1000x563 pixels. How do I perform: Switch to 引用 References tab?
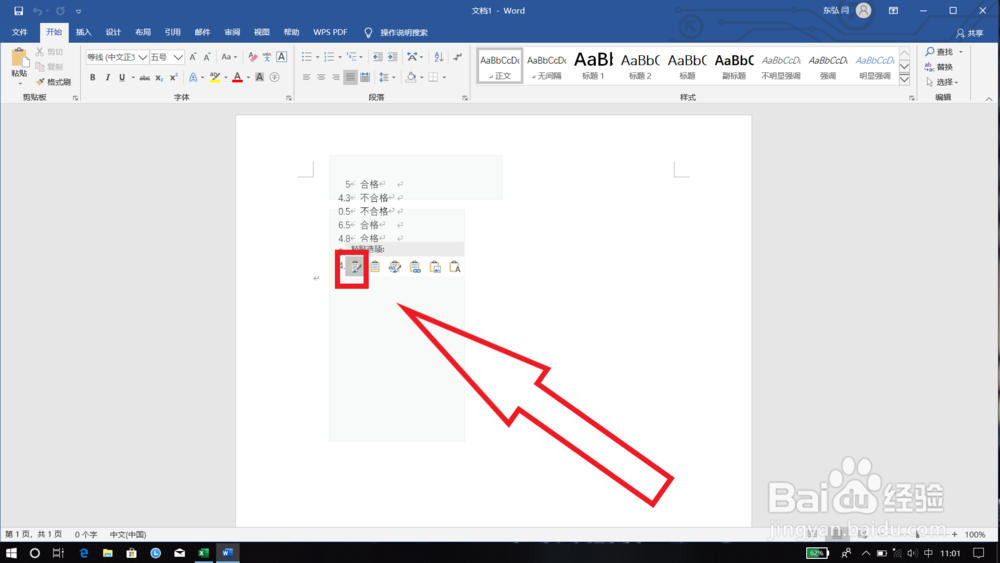pos(172,33)
